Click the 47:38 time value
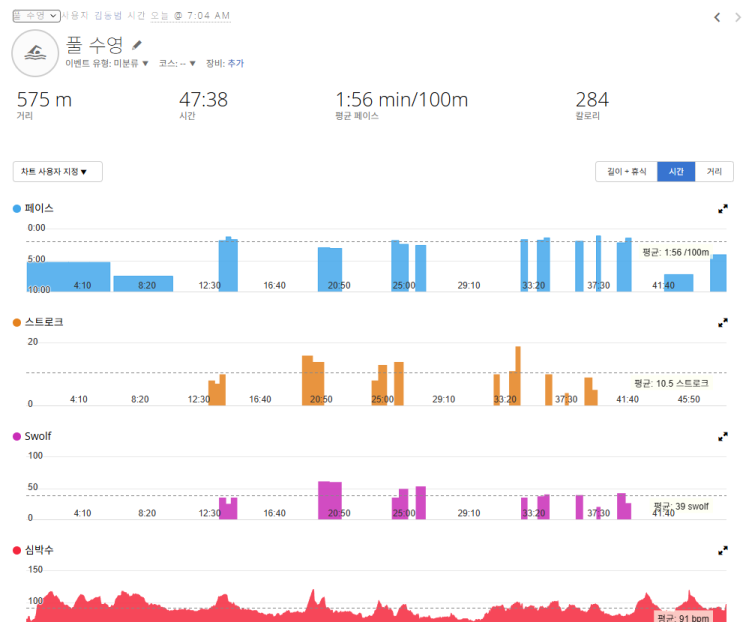Viewport: 743px width, 622px height. click(203, 100)
